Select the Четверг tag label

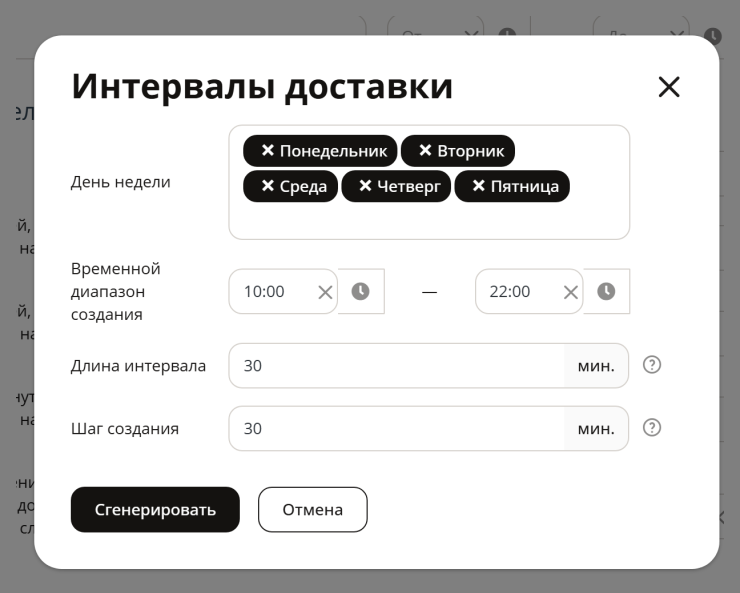pyautogui.click(x=409, y=186)
